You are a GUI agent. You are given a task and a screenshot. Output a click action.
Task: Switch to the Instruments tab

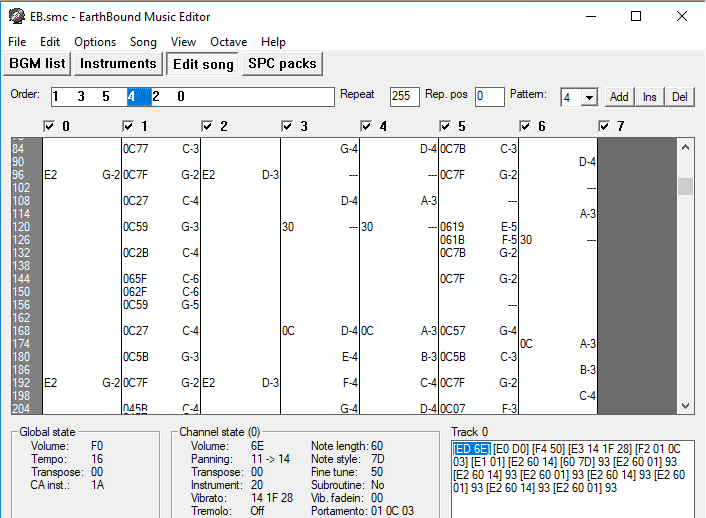click(118, 64)
